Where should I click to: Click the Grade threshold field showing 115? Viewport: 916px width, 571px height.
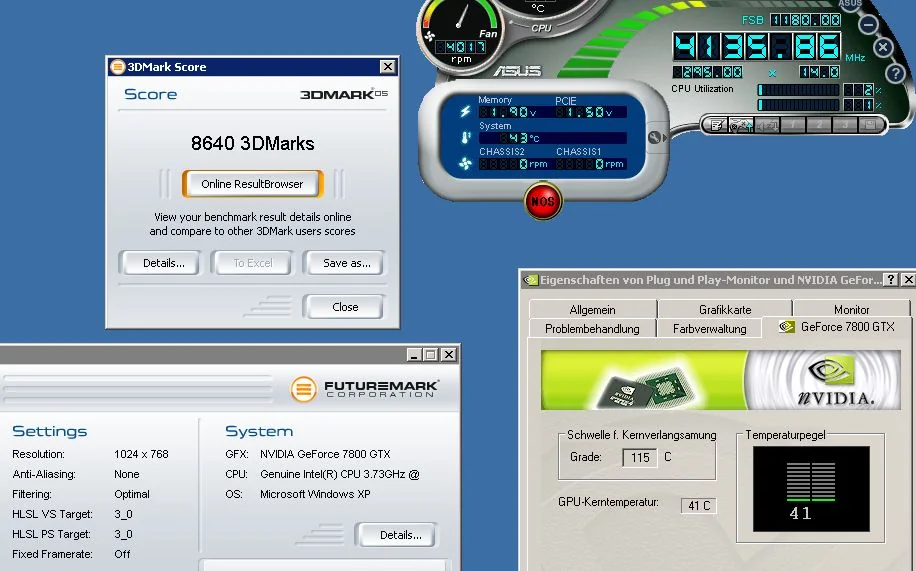tap(640, 458)
